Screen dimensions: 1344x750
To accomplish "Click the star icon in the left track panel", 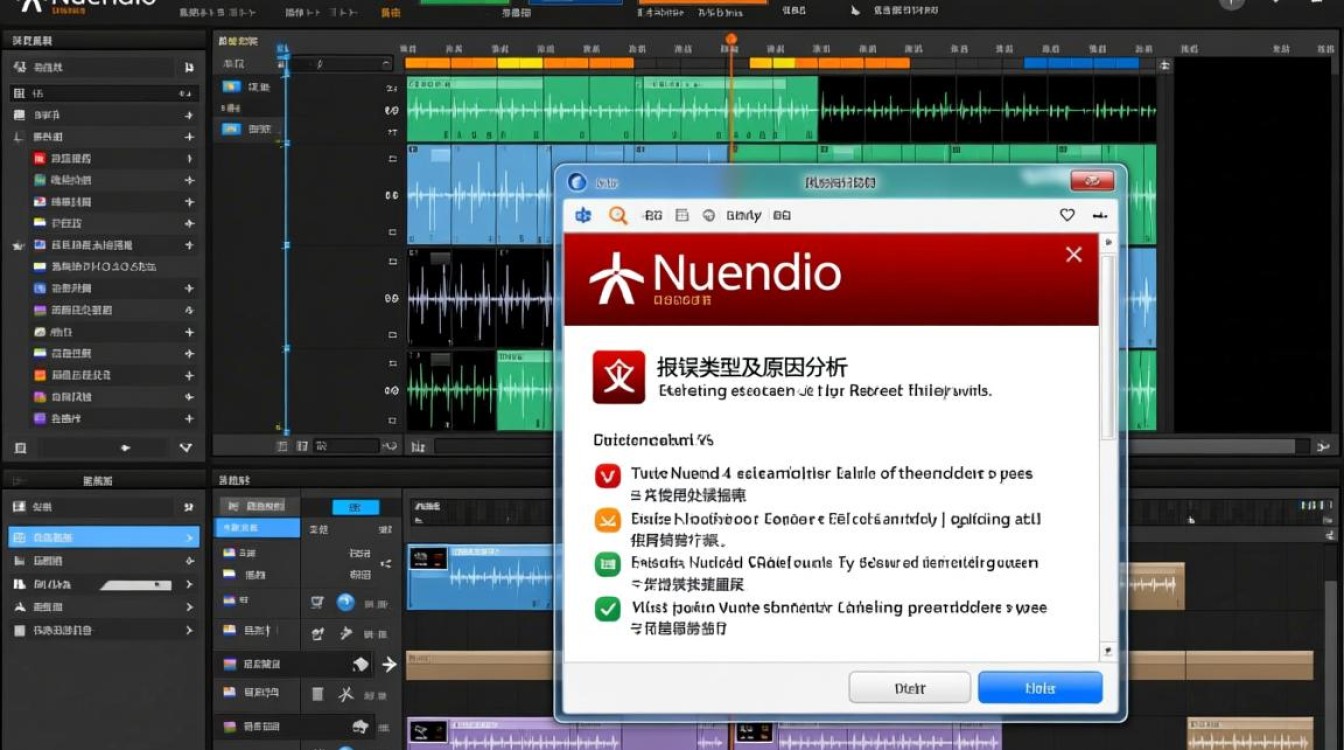I will (x=17, y=245).
